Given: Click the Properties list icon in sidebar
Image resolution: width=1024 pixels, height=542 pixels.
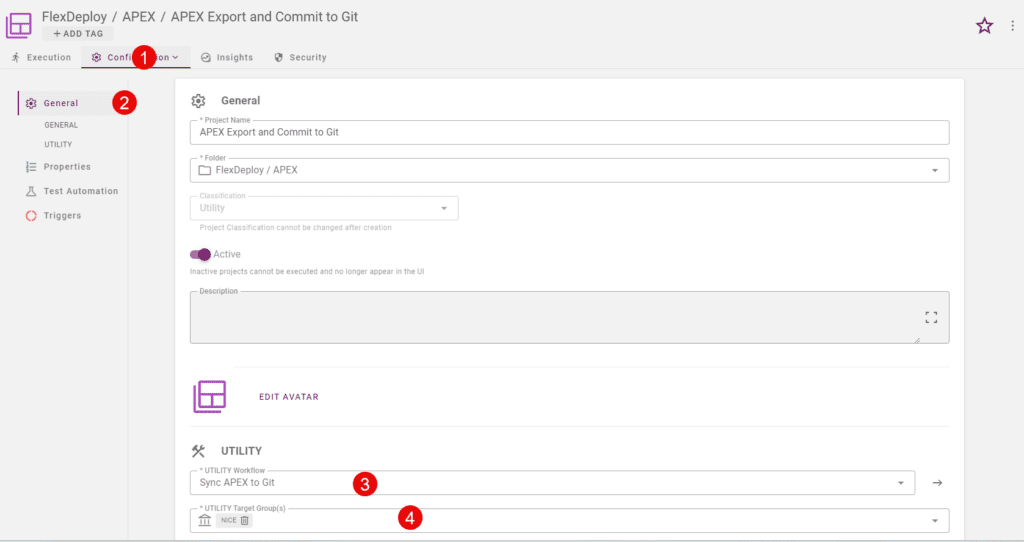Looking at the screenshot, I should tap(31, 167).
